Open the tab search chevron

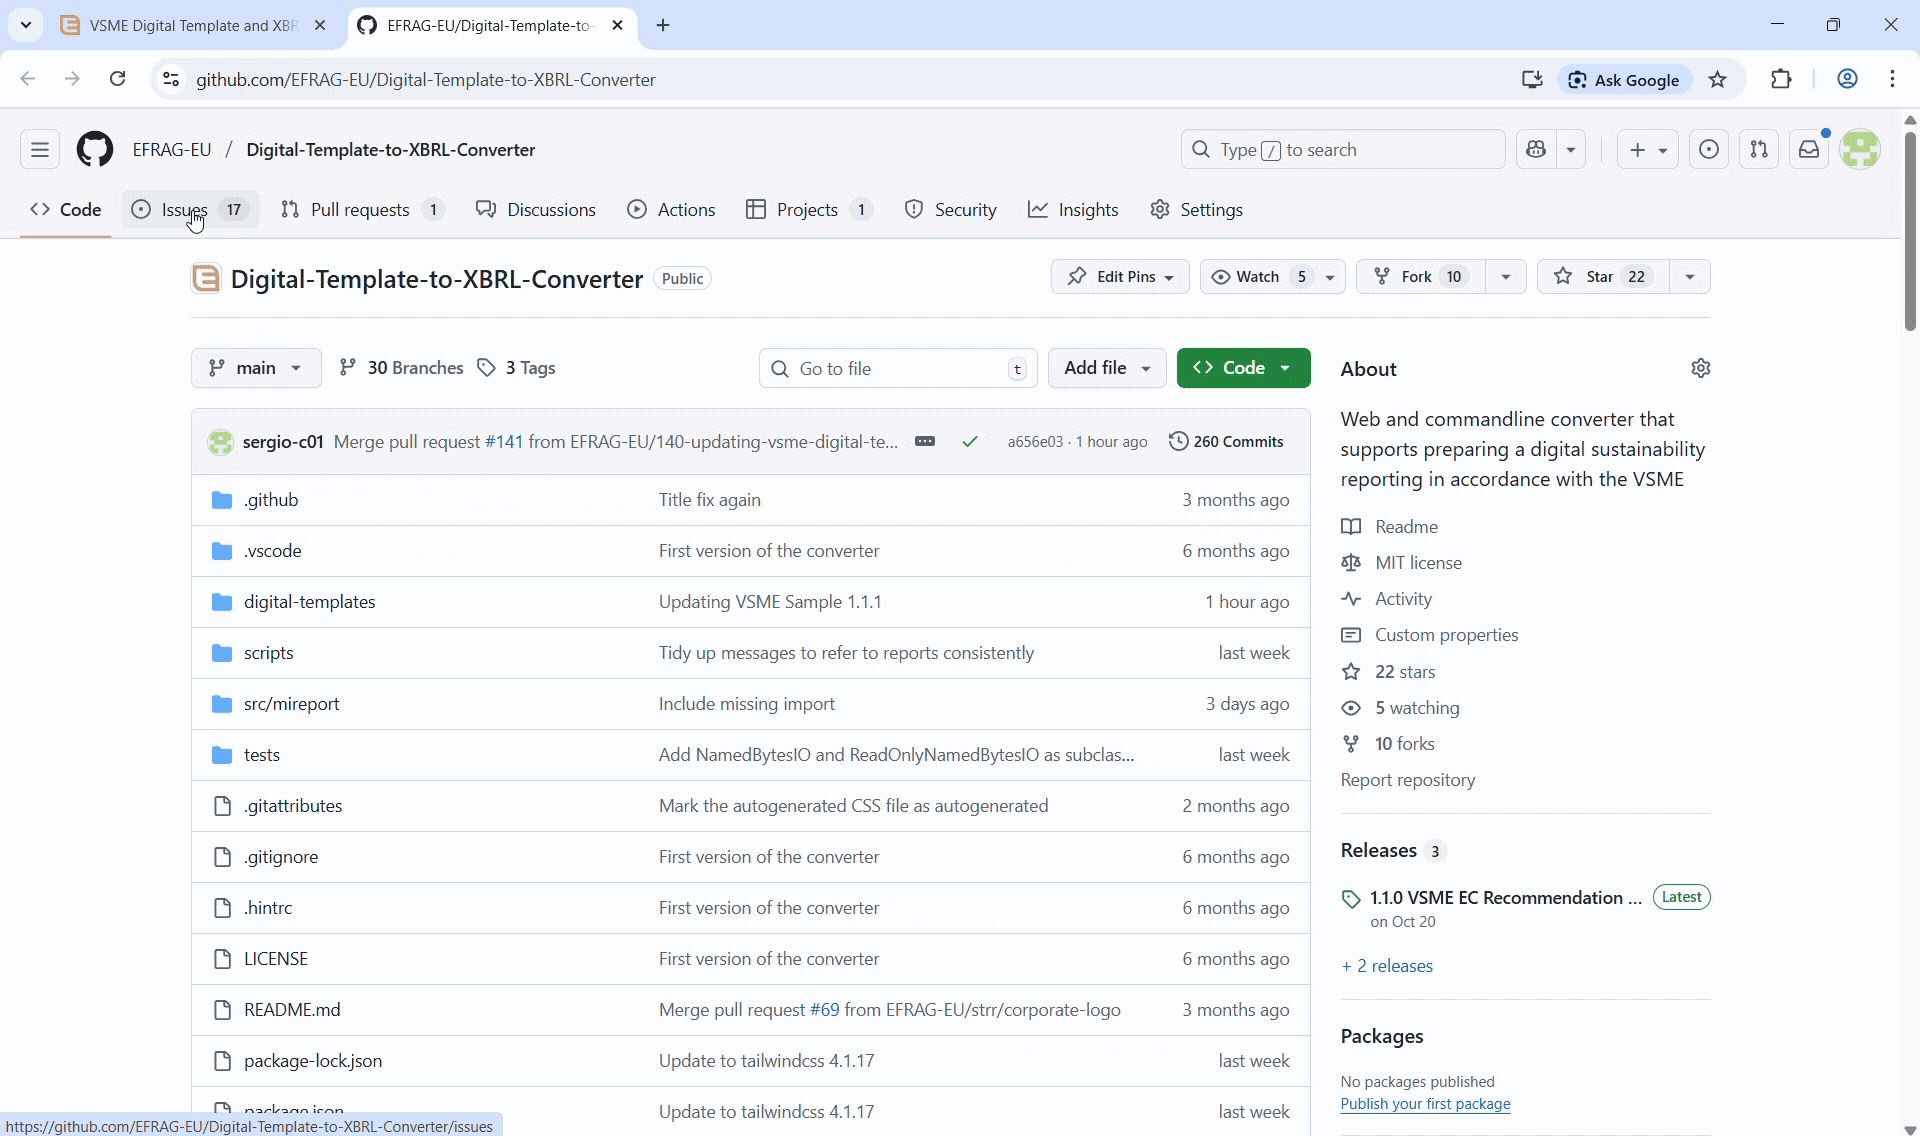pos(26,26)
